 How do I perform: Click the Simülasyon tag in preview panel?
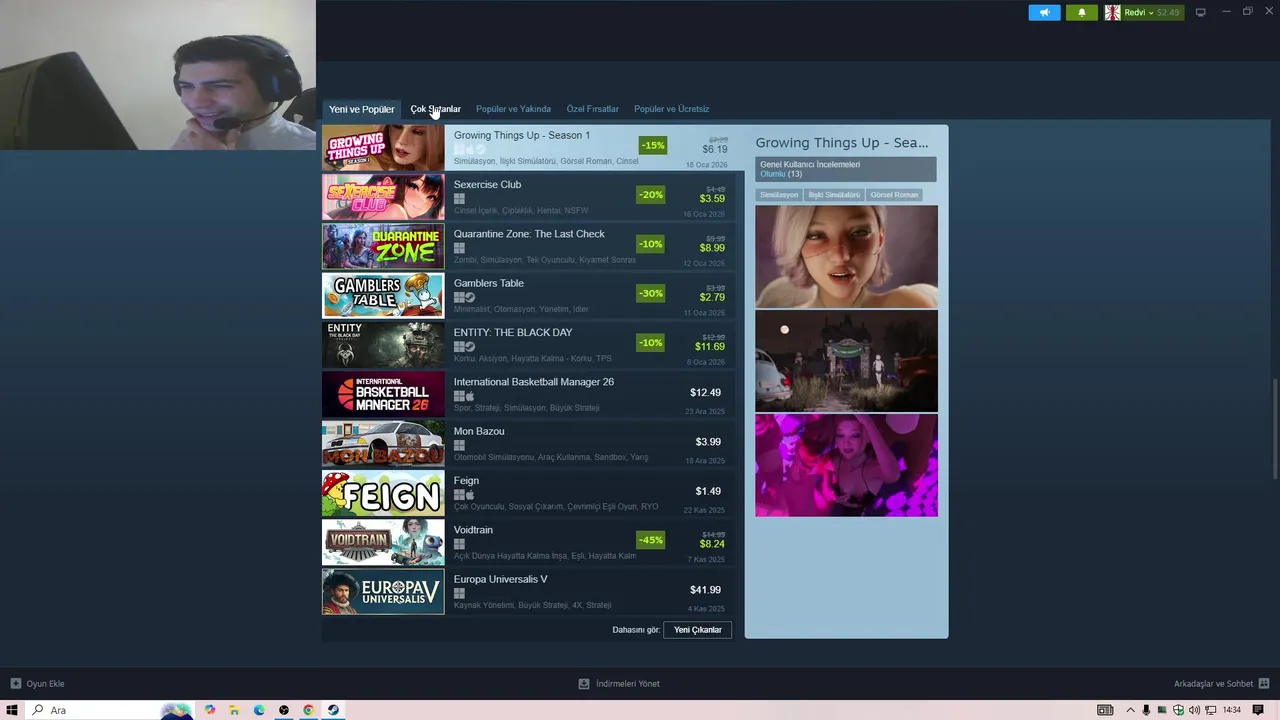tap(779, 195)
